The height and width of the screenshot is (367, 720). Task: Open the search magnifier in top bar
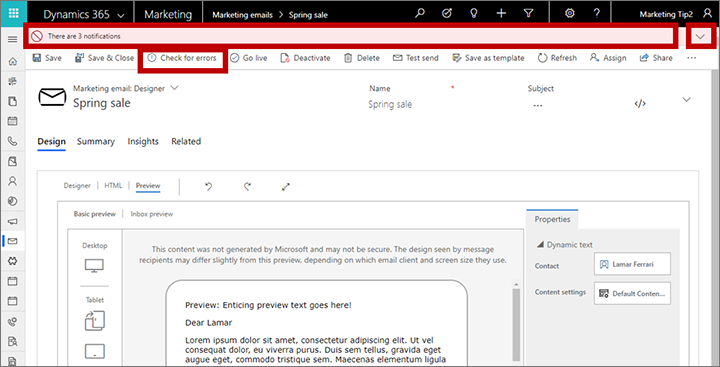click(x=420, y=14)
